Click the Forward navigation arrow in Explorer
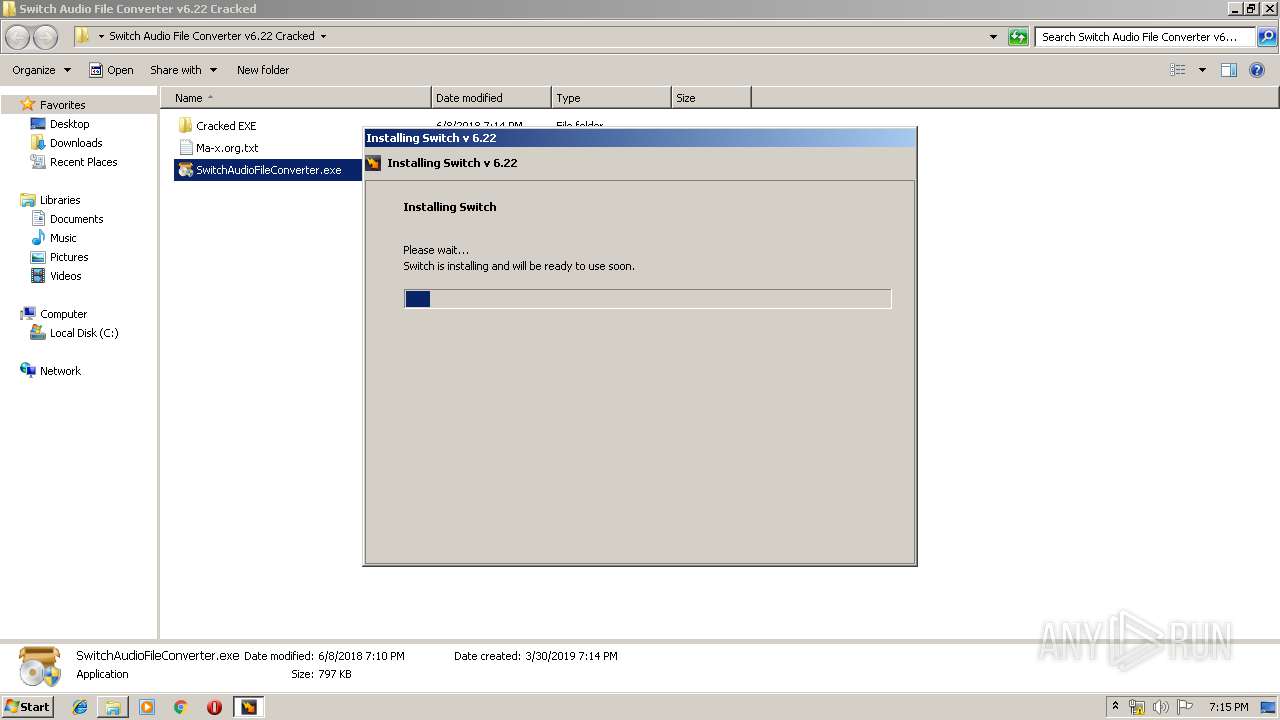 tap(45, 37)
